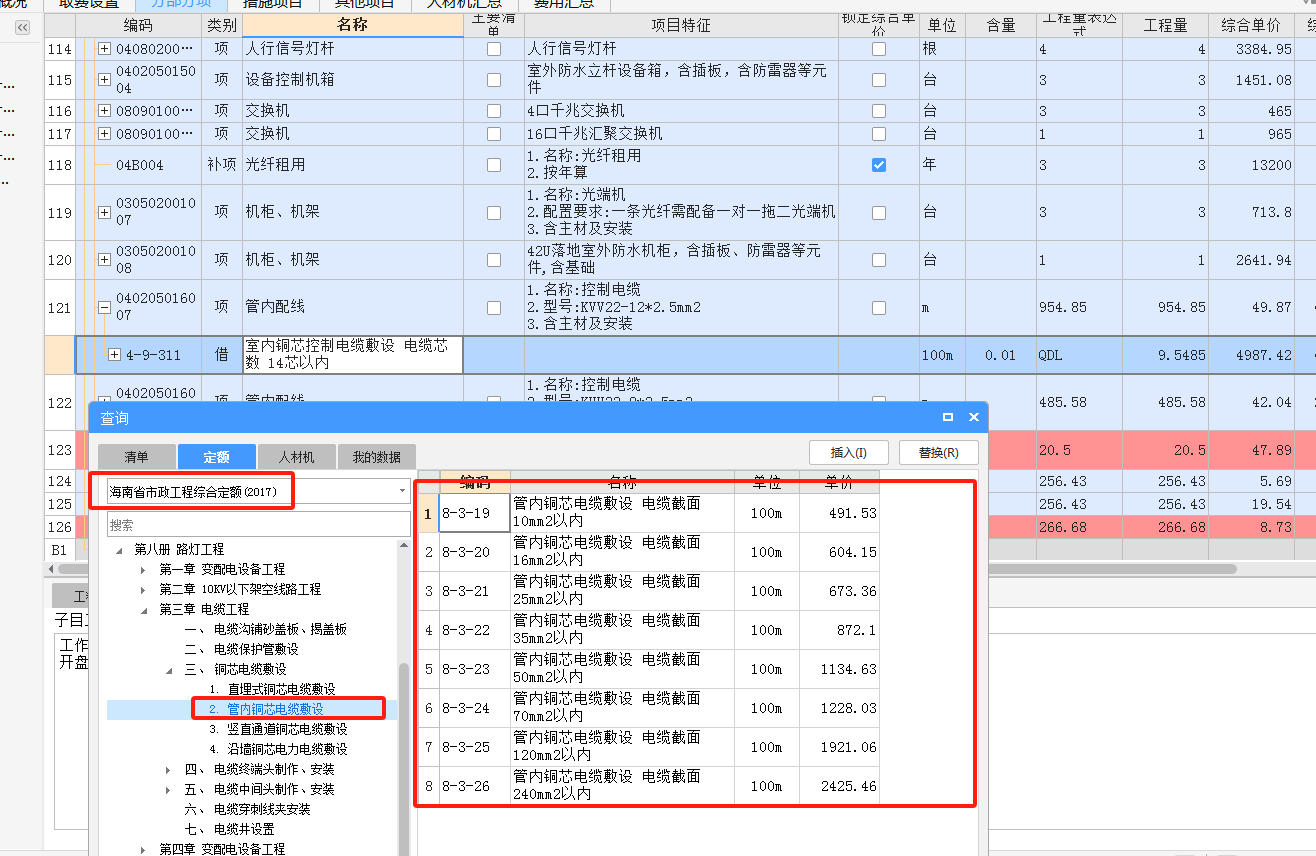Expand row 120 42U落地室外防水机柜 plus box
This screenshot has width=1316, height=856.
click(x=105, y=260)
